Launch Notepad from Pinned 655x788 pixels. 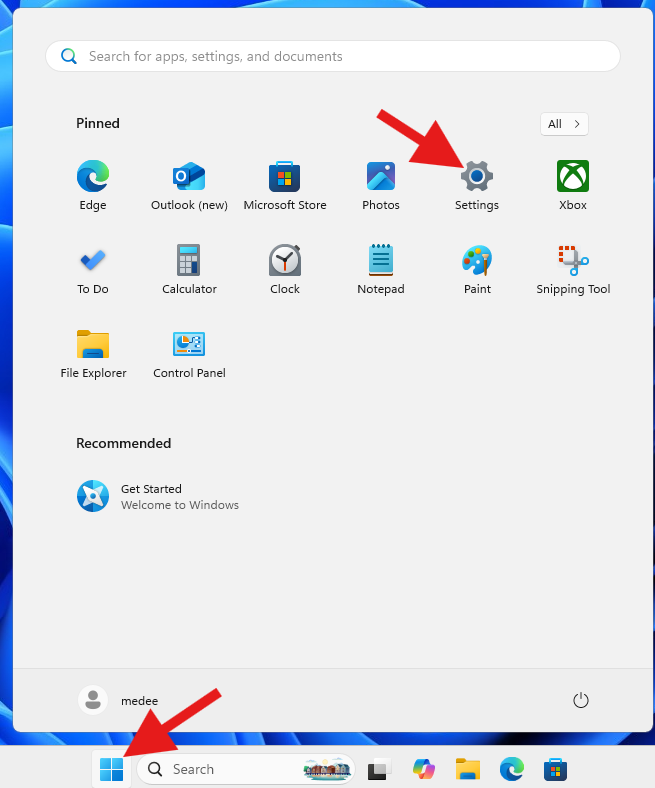click(x=381, y=269)
